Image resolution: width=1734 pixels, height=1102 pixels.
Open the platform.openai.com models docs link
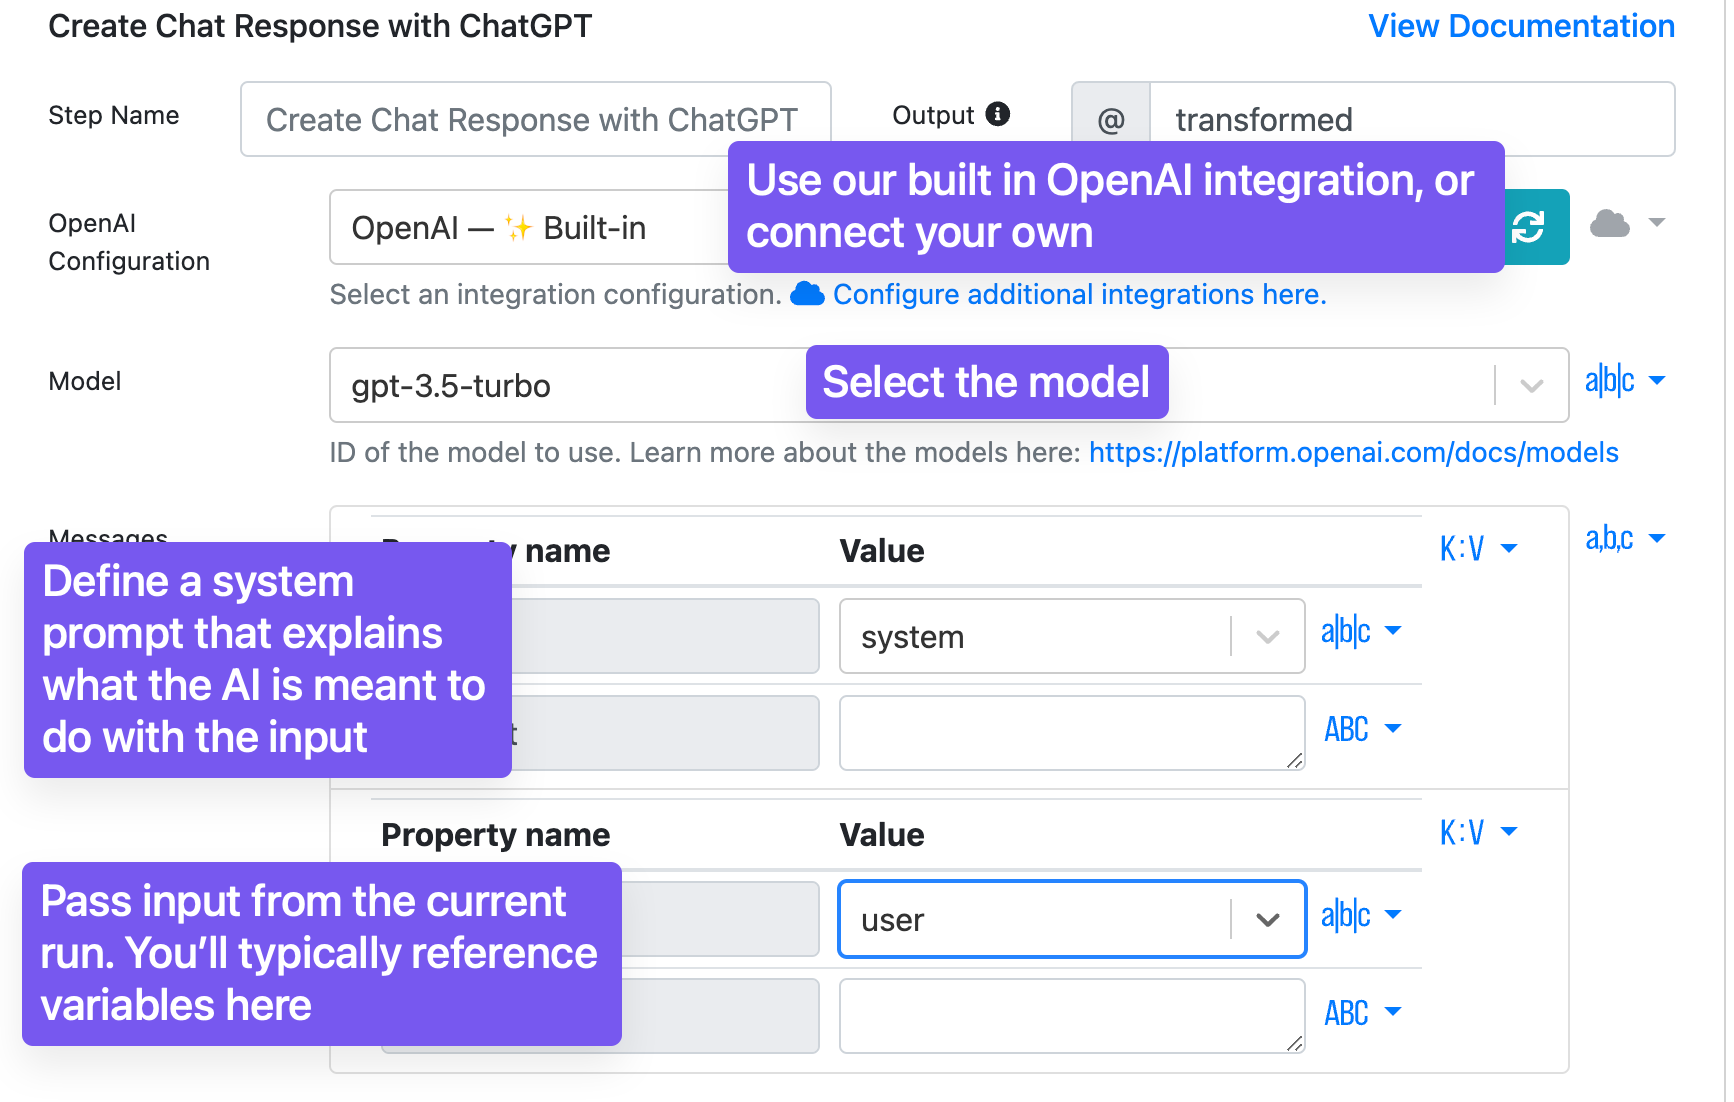[x=1353, y=453]
